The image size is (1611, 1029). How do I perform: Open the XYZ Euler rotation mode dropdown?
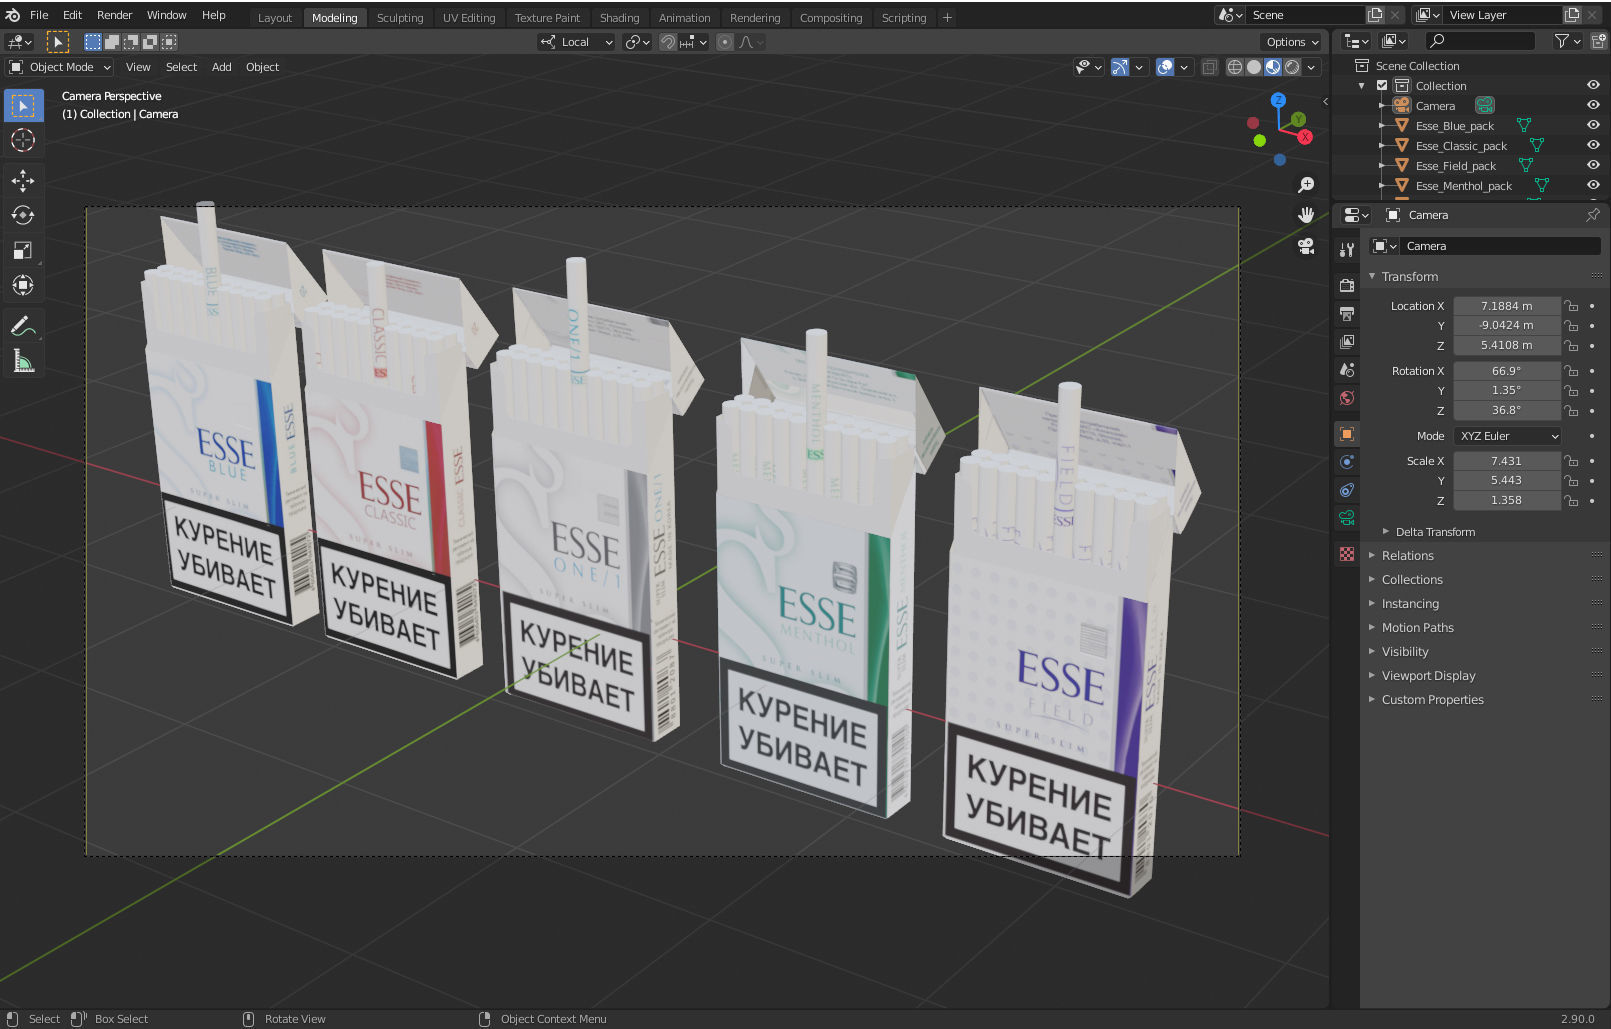pos(1507,436)
